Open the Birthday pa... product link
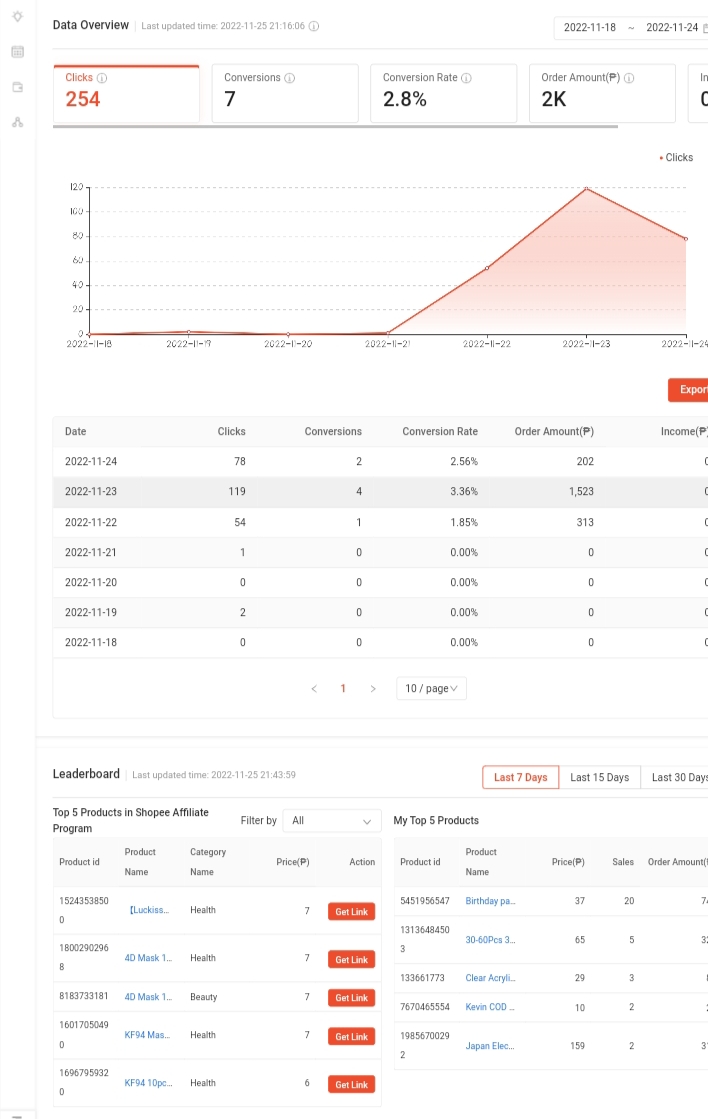This screenshot has height=1119, width=708. (490, 901)
